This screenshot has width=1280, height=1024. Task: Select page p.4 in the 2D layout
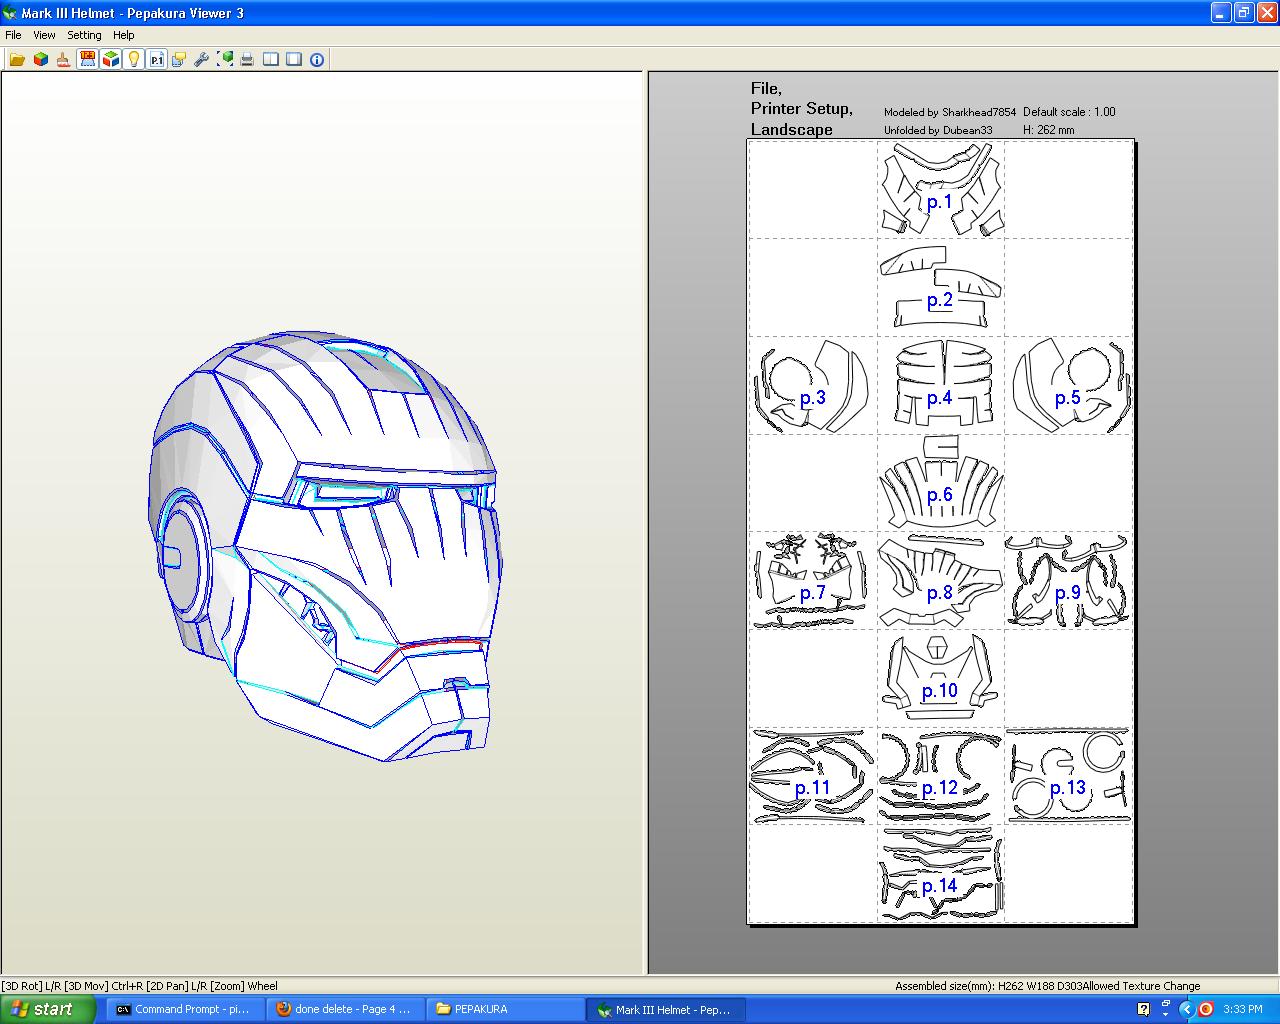click(x=940, y=385)
